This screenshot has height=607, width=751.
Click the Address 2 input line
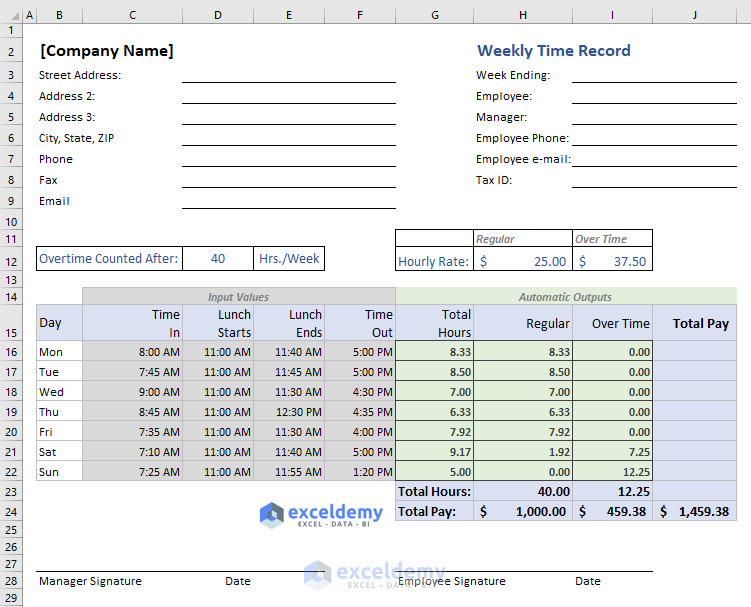(x=289, y=96)
